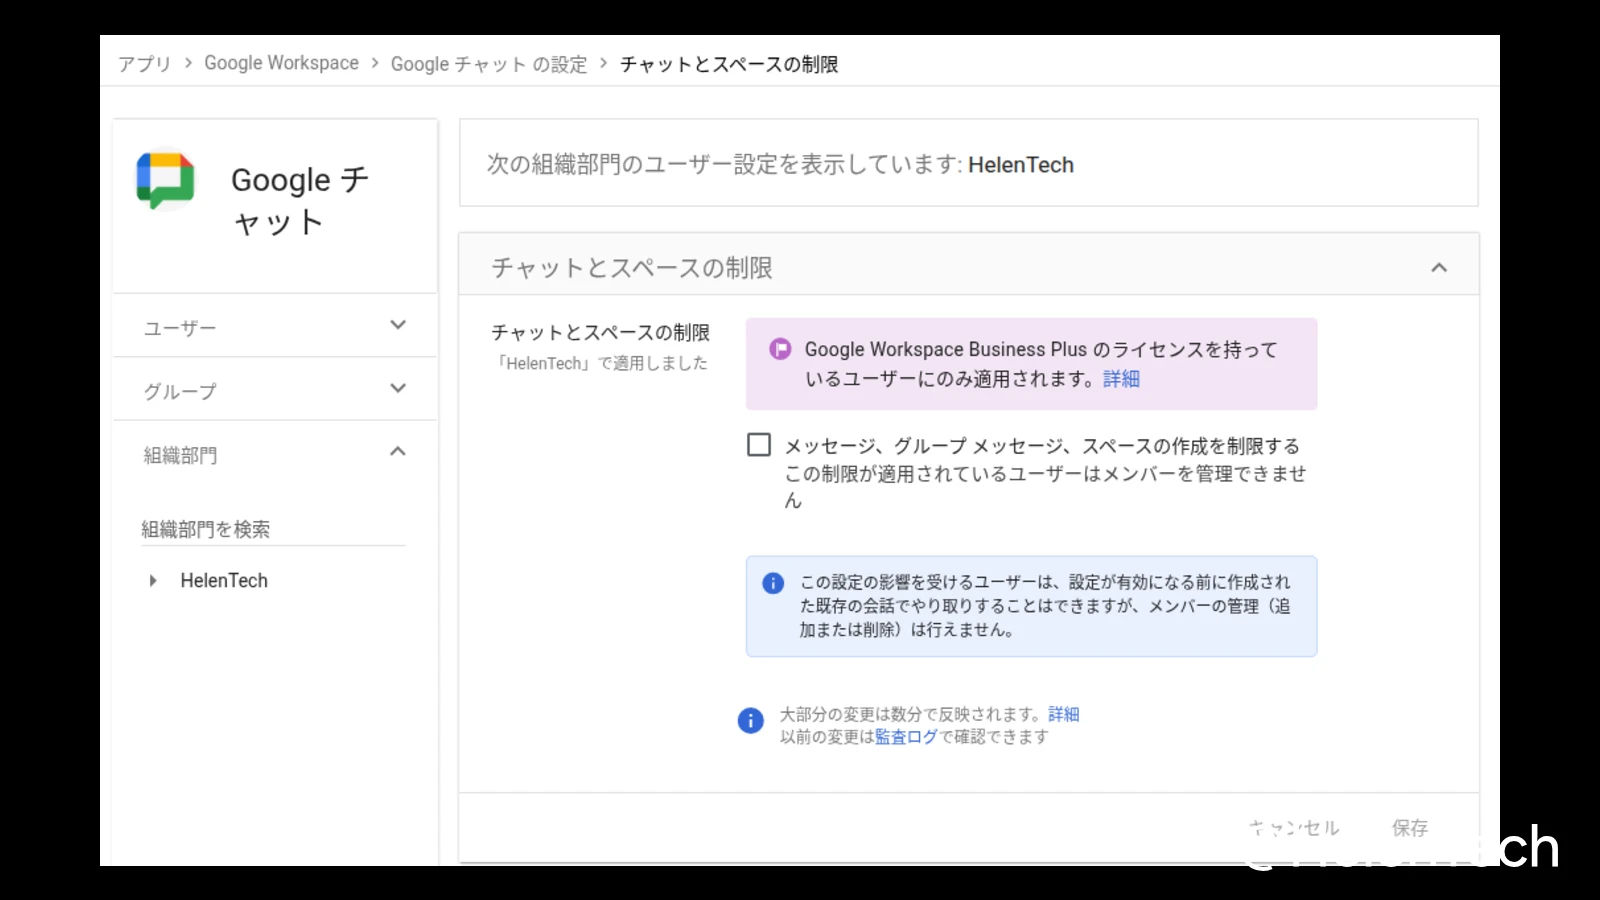The height and width of the screenshot is (900, 1600).
Task: Click the Google チャット sidebar title
Action: (x=300, y=200)
